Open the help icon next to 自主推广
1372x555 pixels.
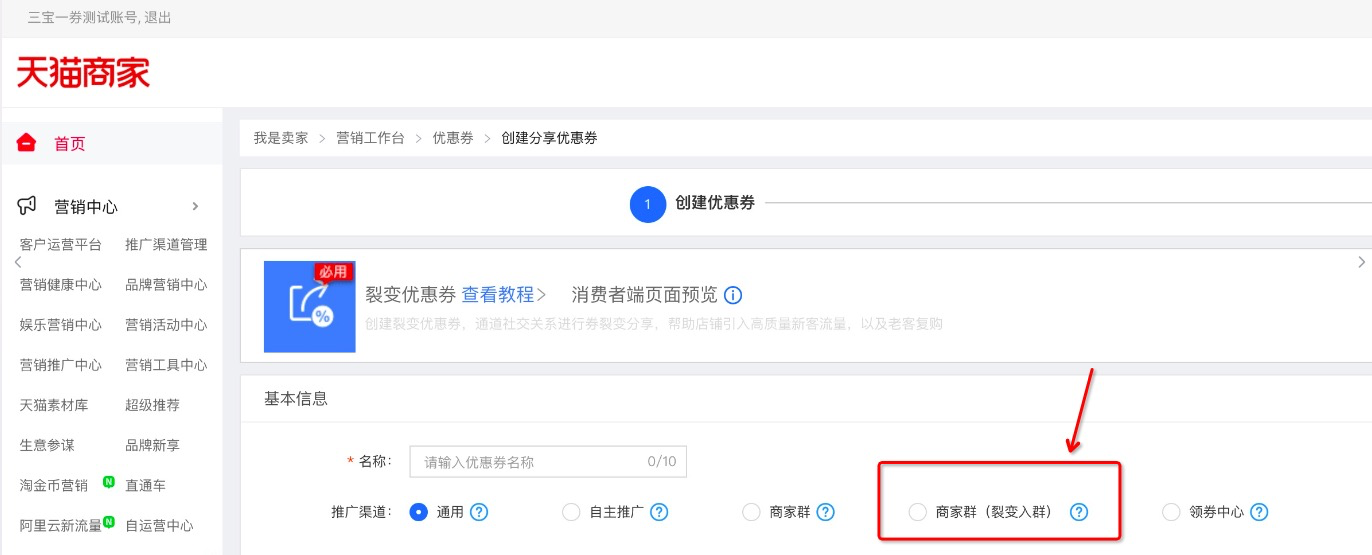pos(659,512)
